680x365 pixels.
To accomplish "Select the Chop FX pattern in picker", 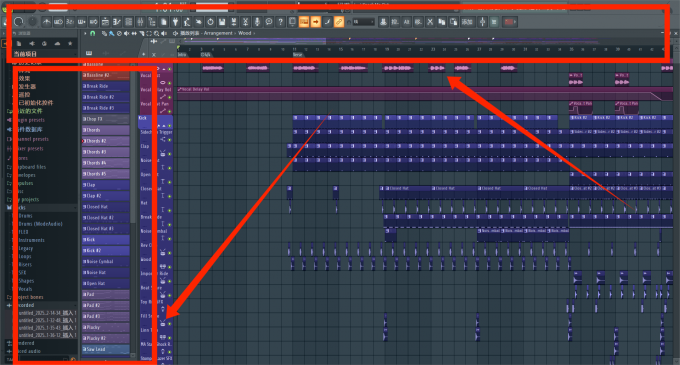I will (105, 119).
